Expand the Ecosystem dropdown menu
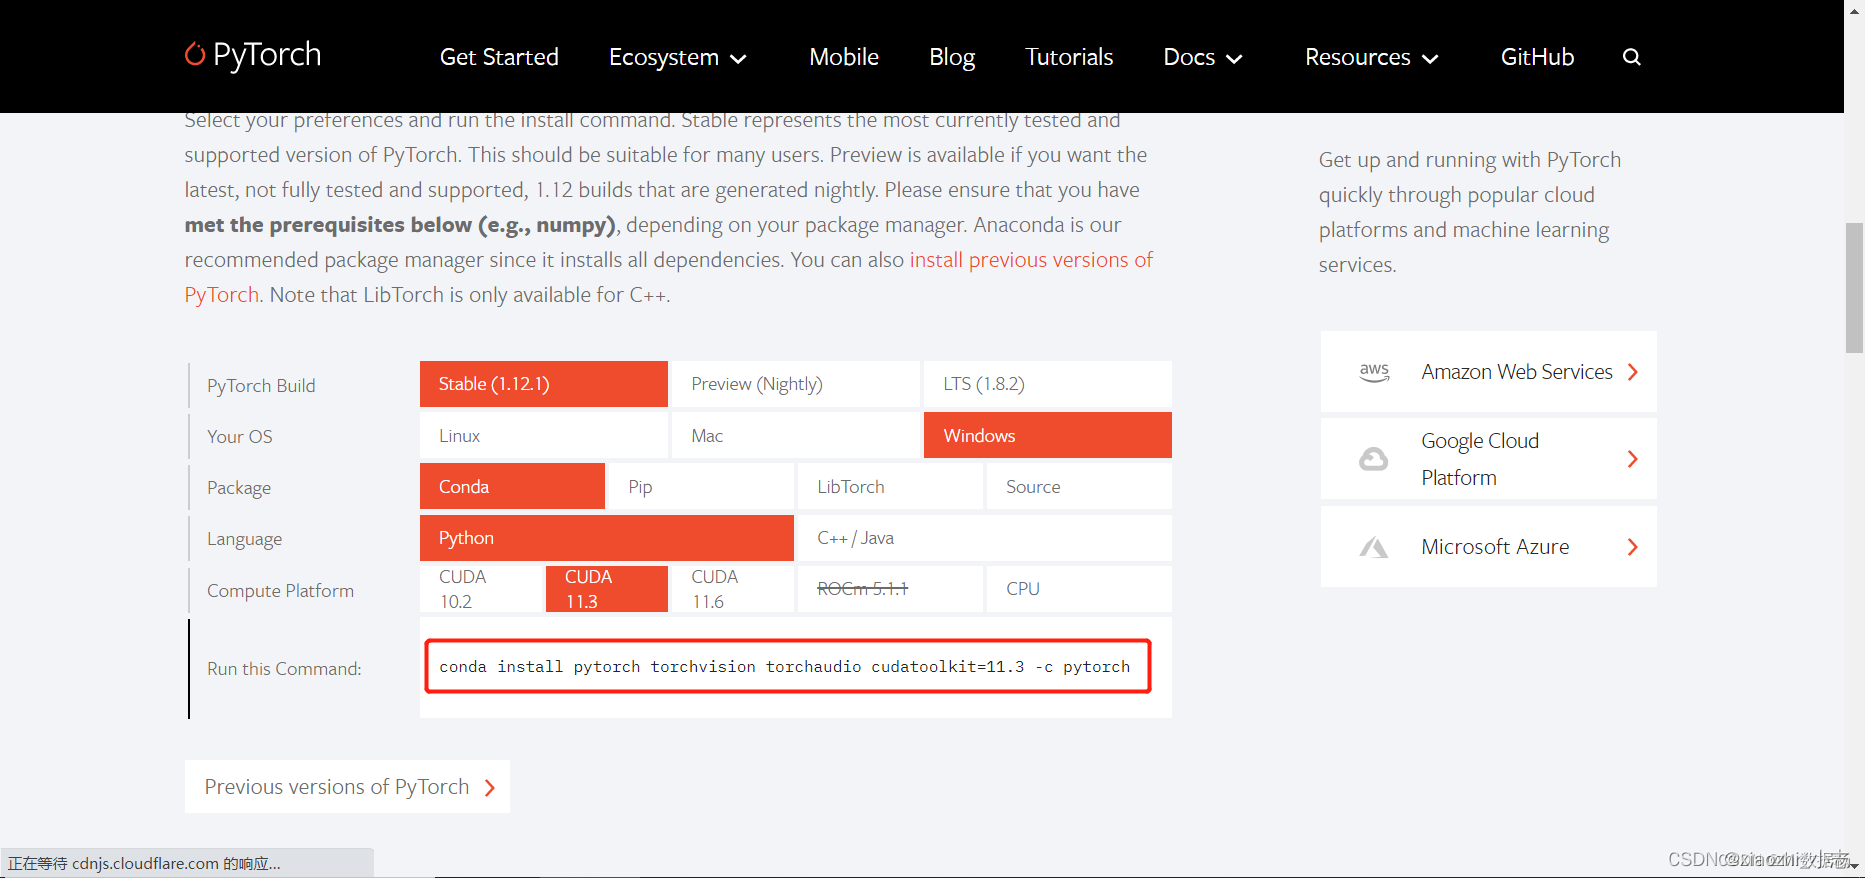Screen dimensions: 1865x878 click(678, 57)
